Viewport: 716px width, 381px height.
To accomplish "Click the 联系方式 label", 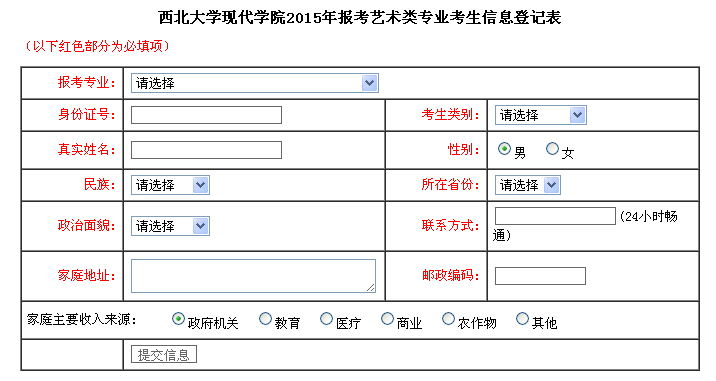I will 450,226.
